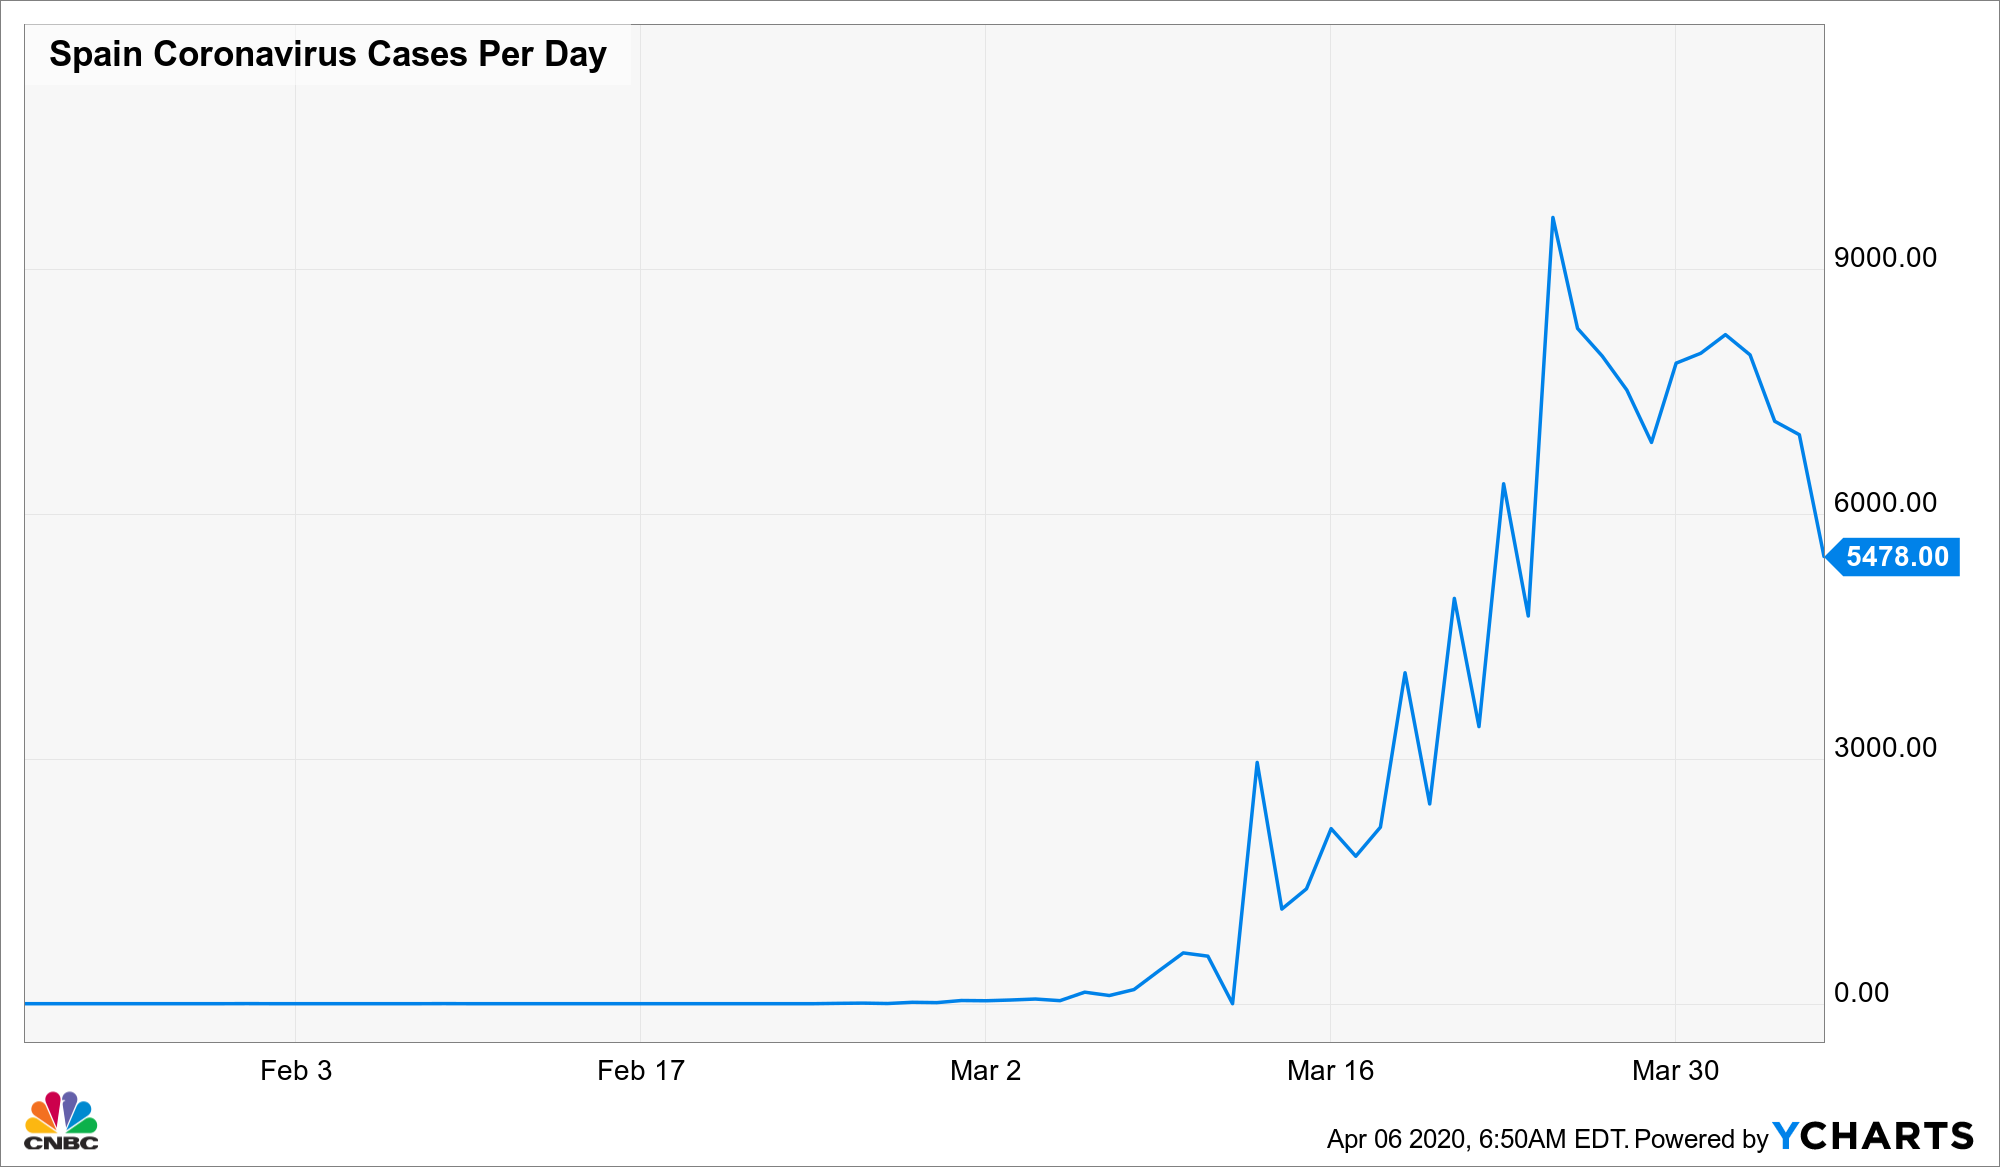Image resolution: width=2000 pixels, height=1167 pixels.
Task: Click the highest peak of the line
Action: click(1552, 218)
